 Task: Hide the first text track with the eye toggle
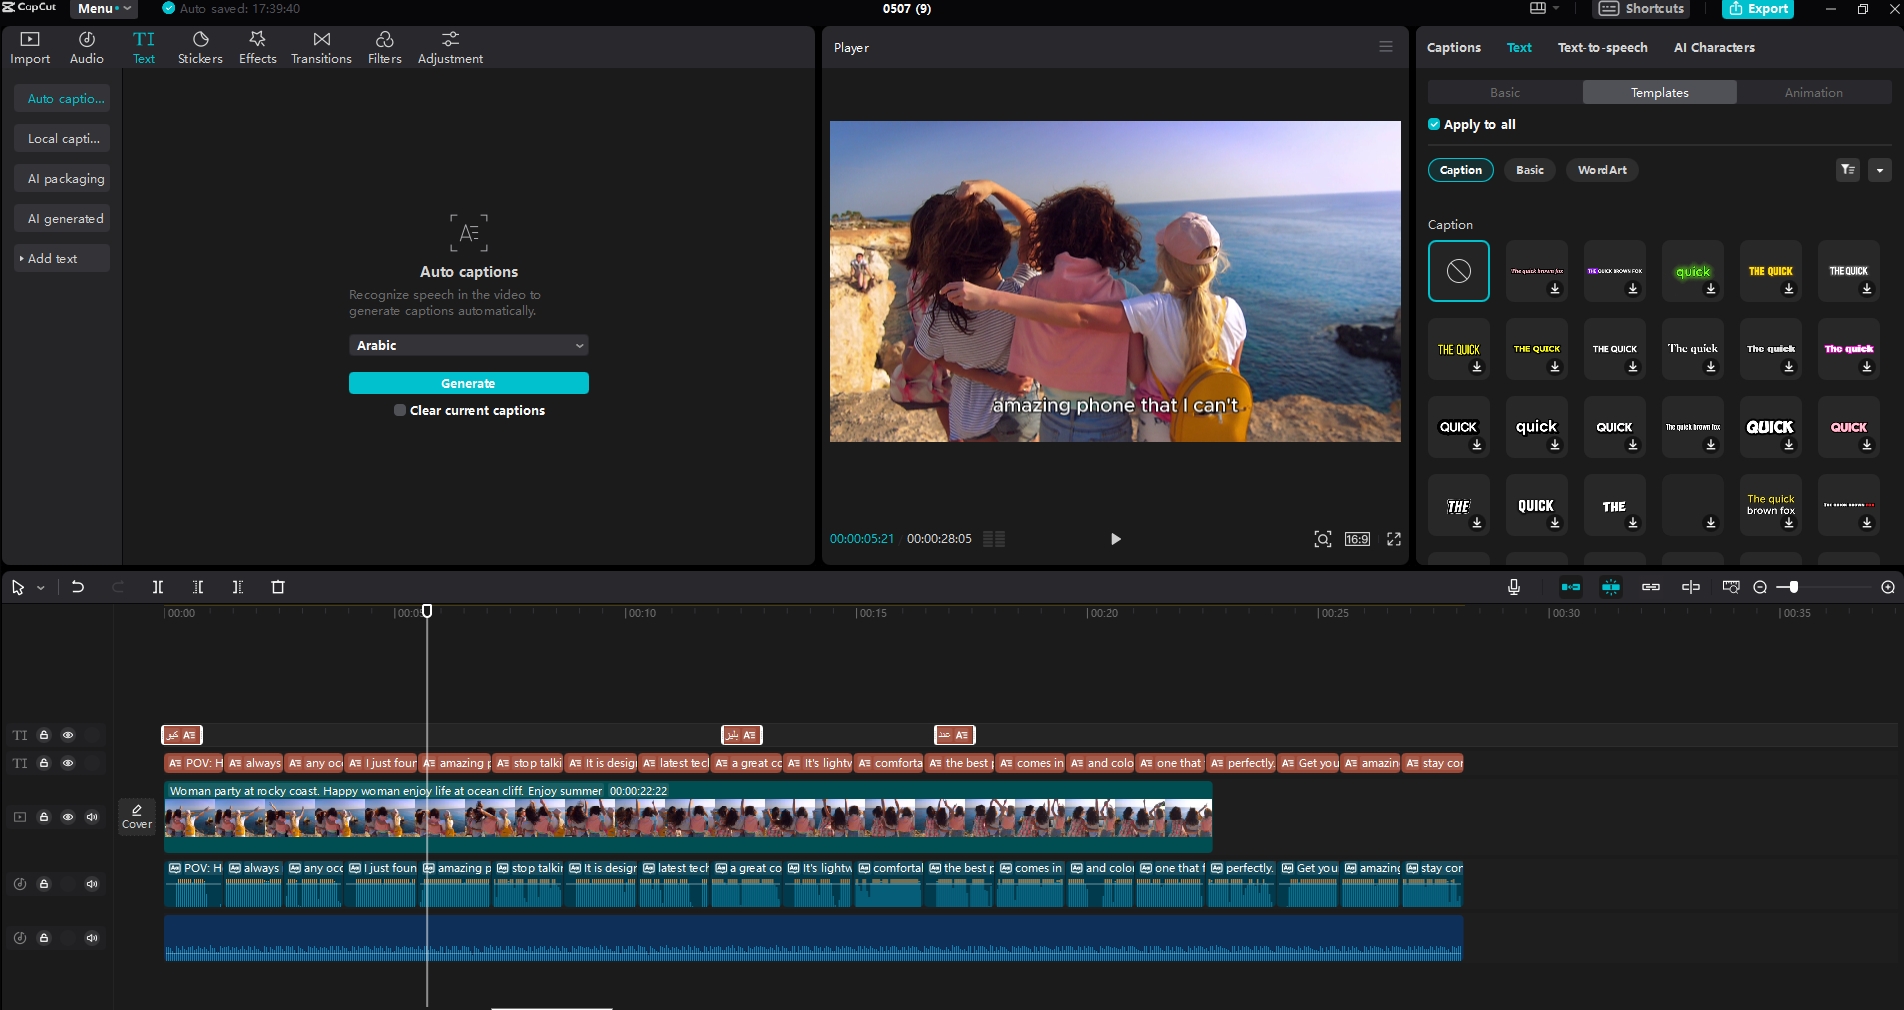pos(68,735)
